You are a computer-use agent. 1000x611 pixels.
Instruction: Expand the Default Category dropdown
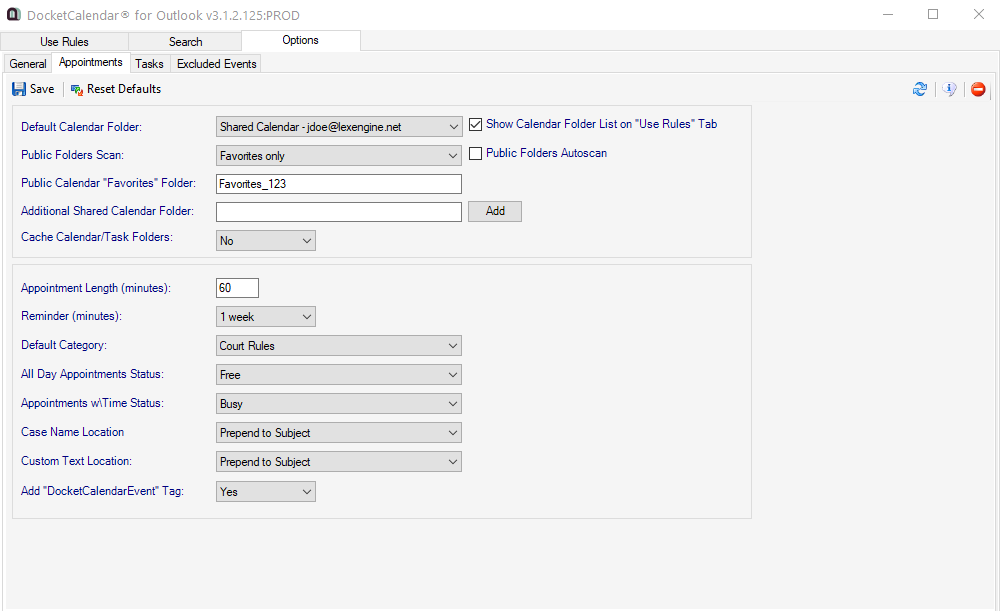339,346
